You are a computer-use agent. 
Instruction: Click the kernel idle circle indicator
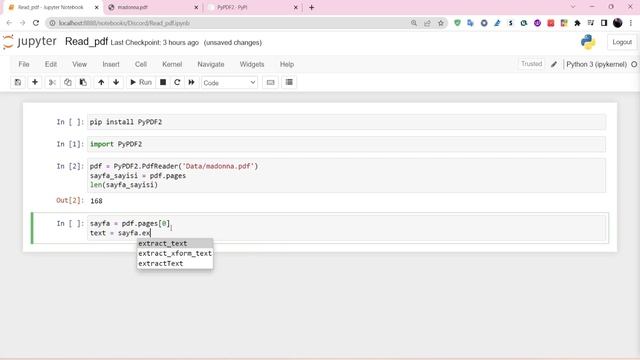coord(634,64)
